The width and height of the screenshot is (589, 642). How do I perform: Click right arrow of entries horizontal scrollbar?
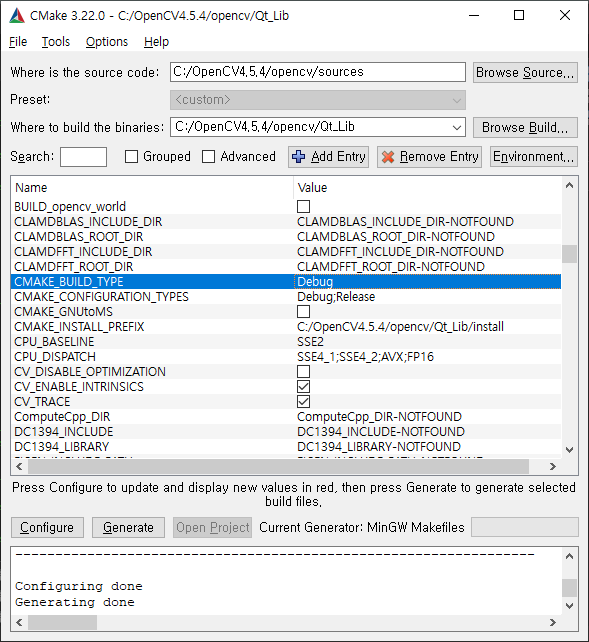coord(553,466)
